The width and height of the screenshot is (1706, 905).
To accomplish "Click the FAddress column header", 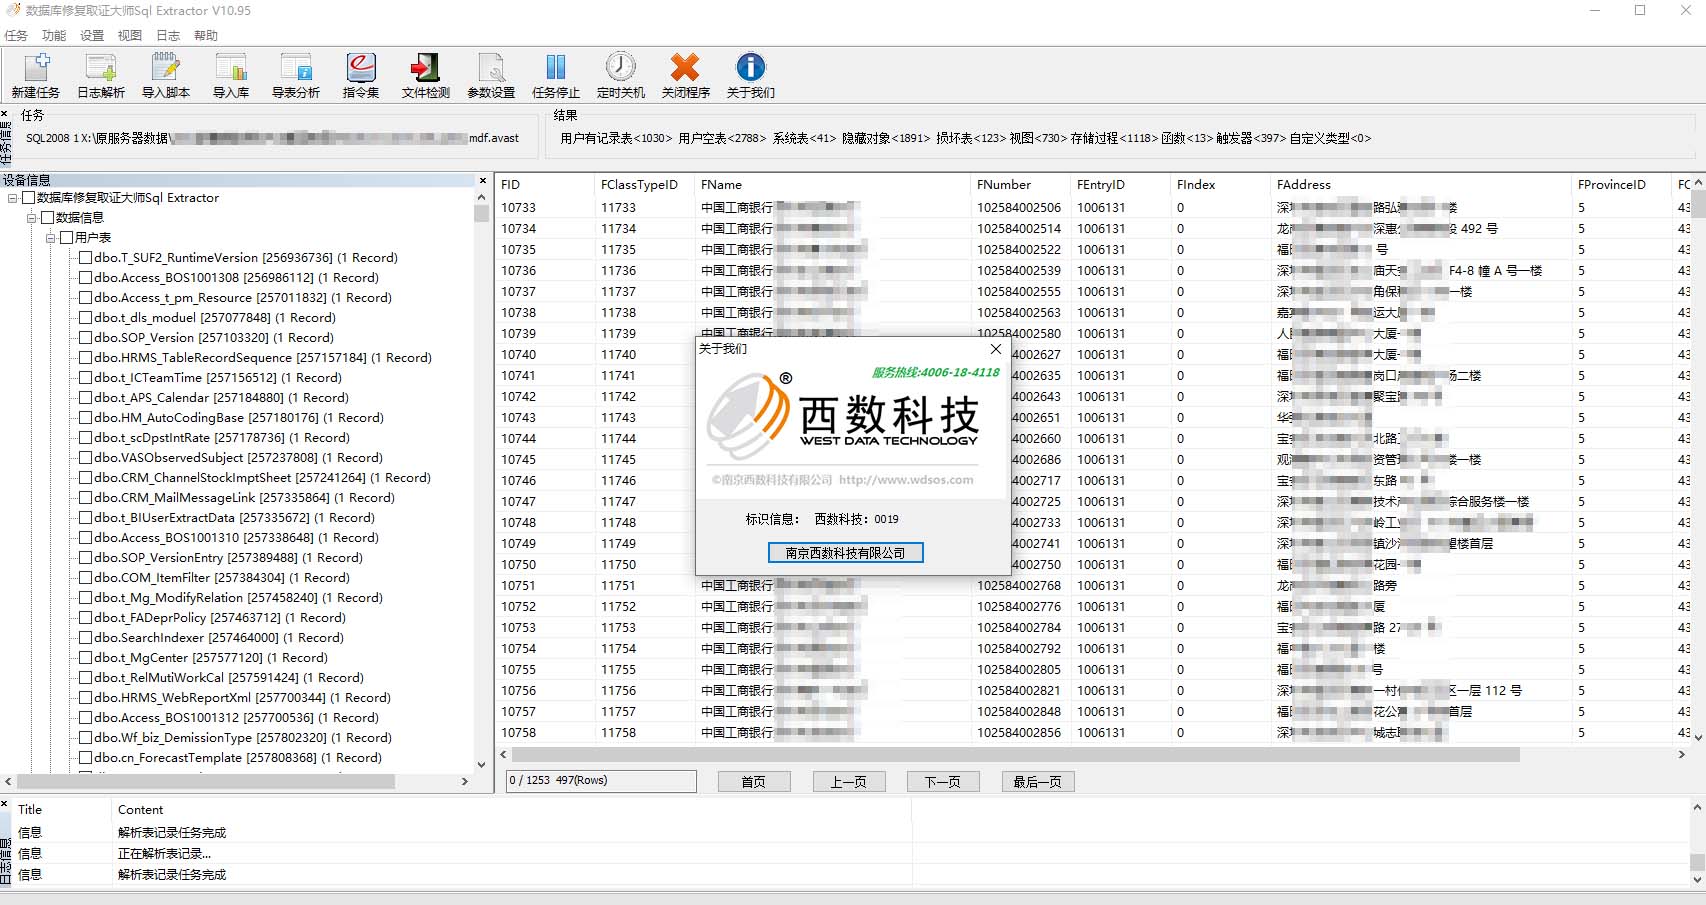I will point(1420,185).
